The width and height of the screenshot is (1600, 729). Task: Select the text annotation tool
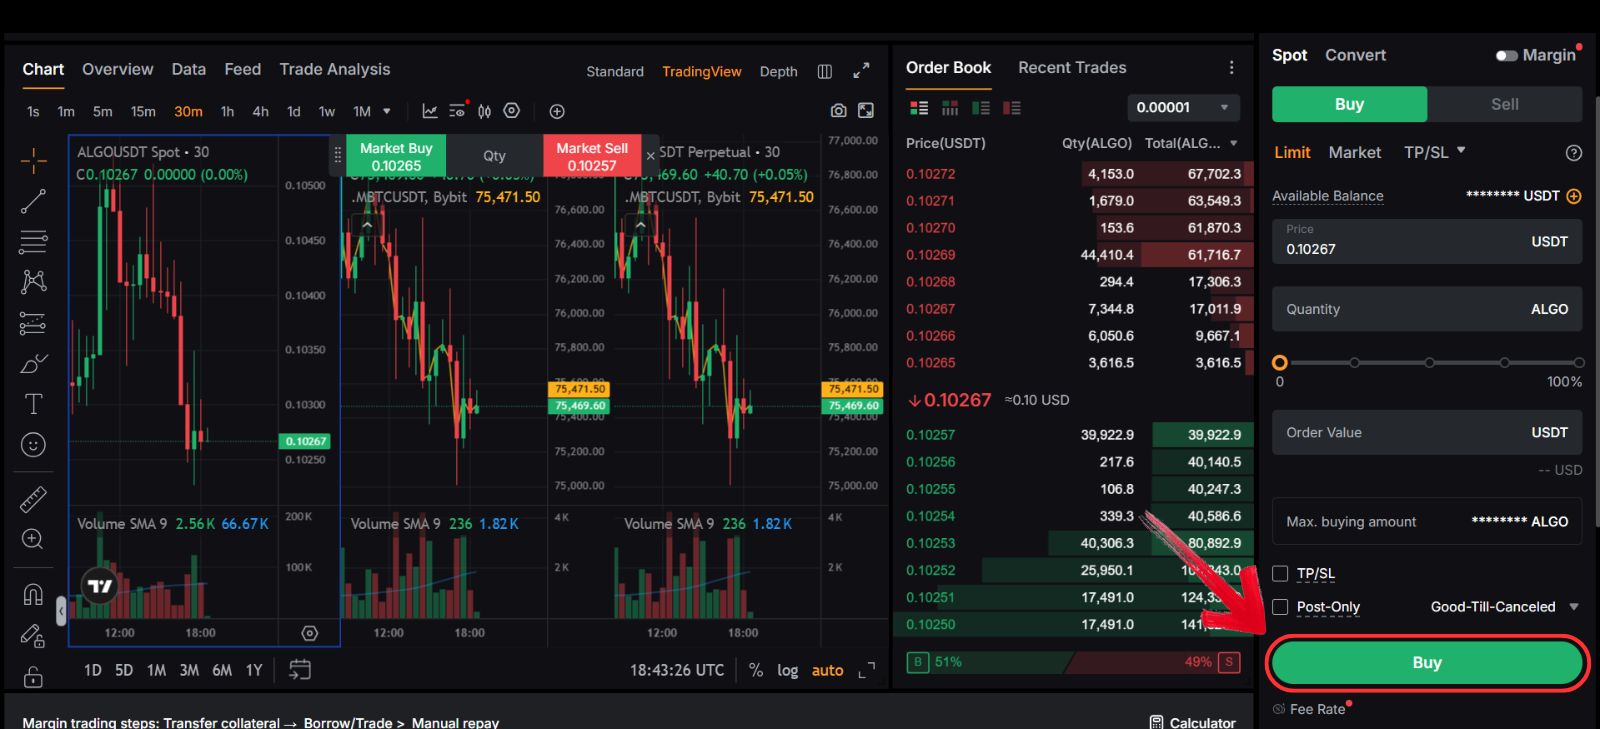[x=33, y=404]
